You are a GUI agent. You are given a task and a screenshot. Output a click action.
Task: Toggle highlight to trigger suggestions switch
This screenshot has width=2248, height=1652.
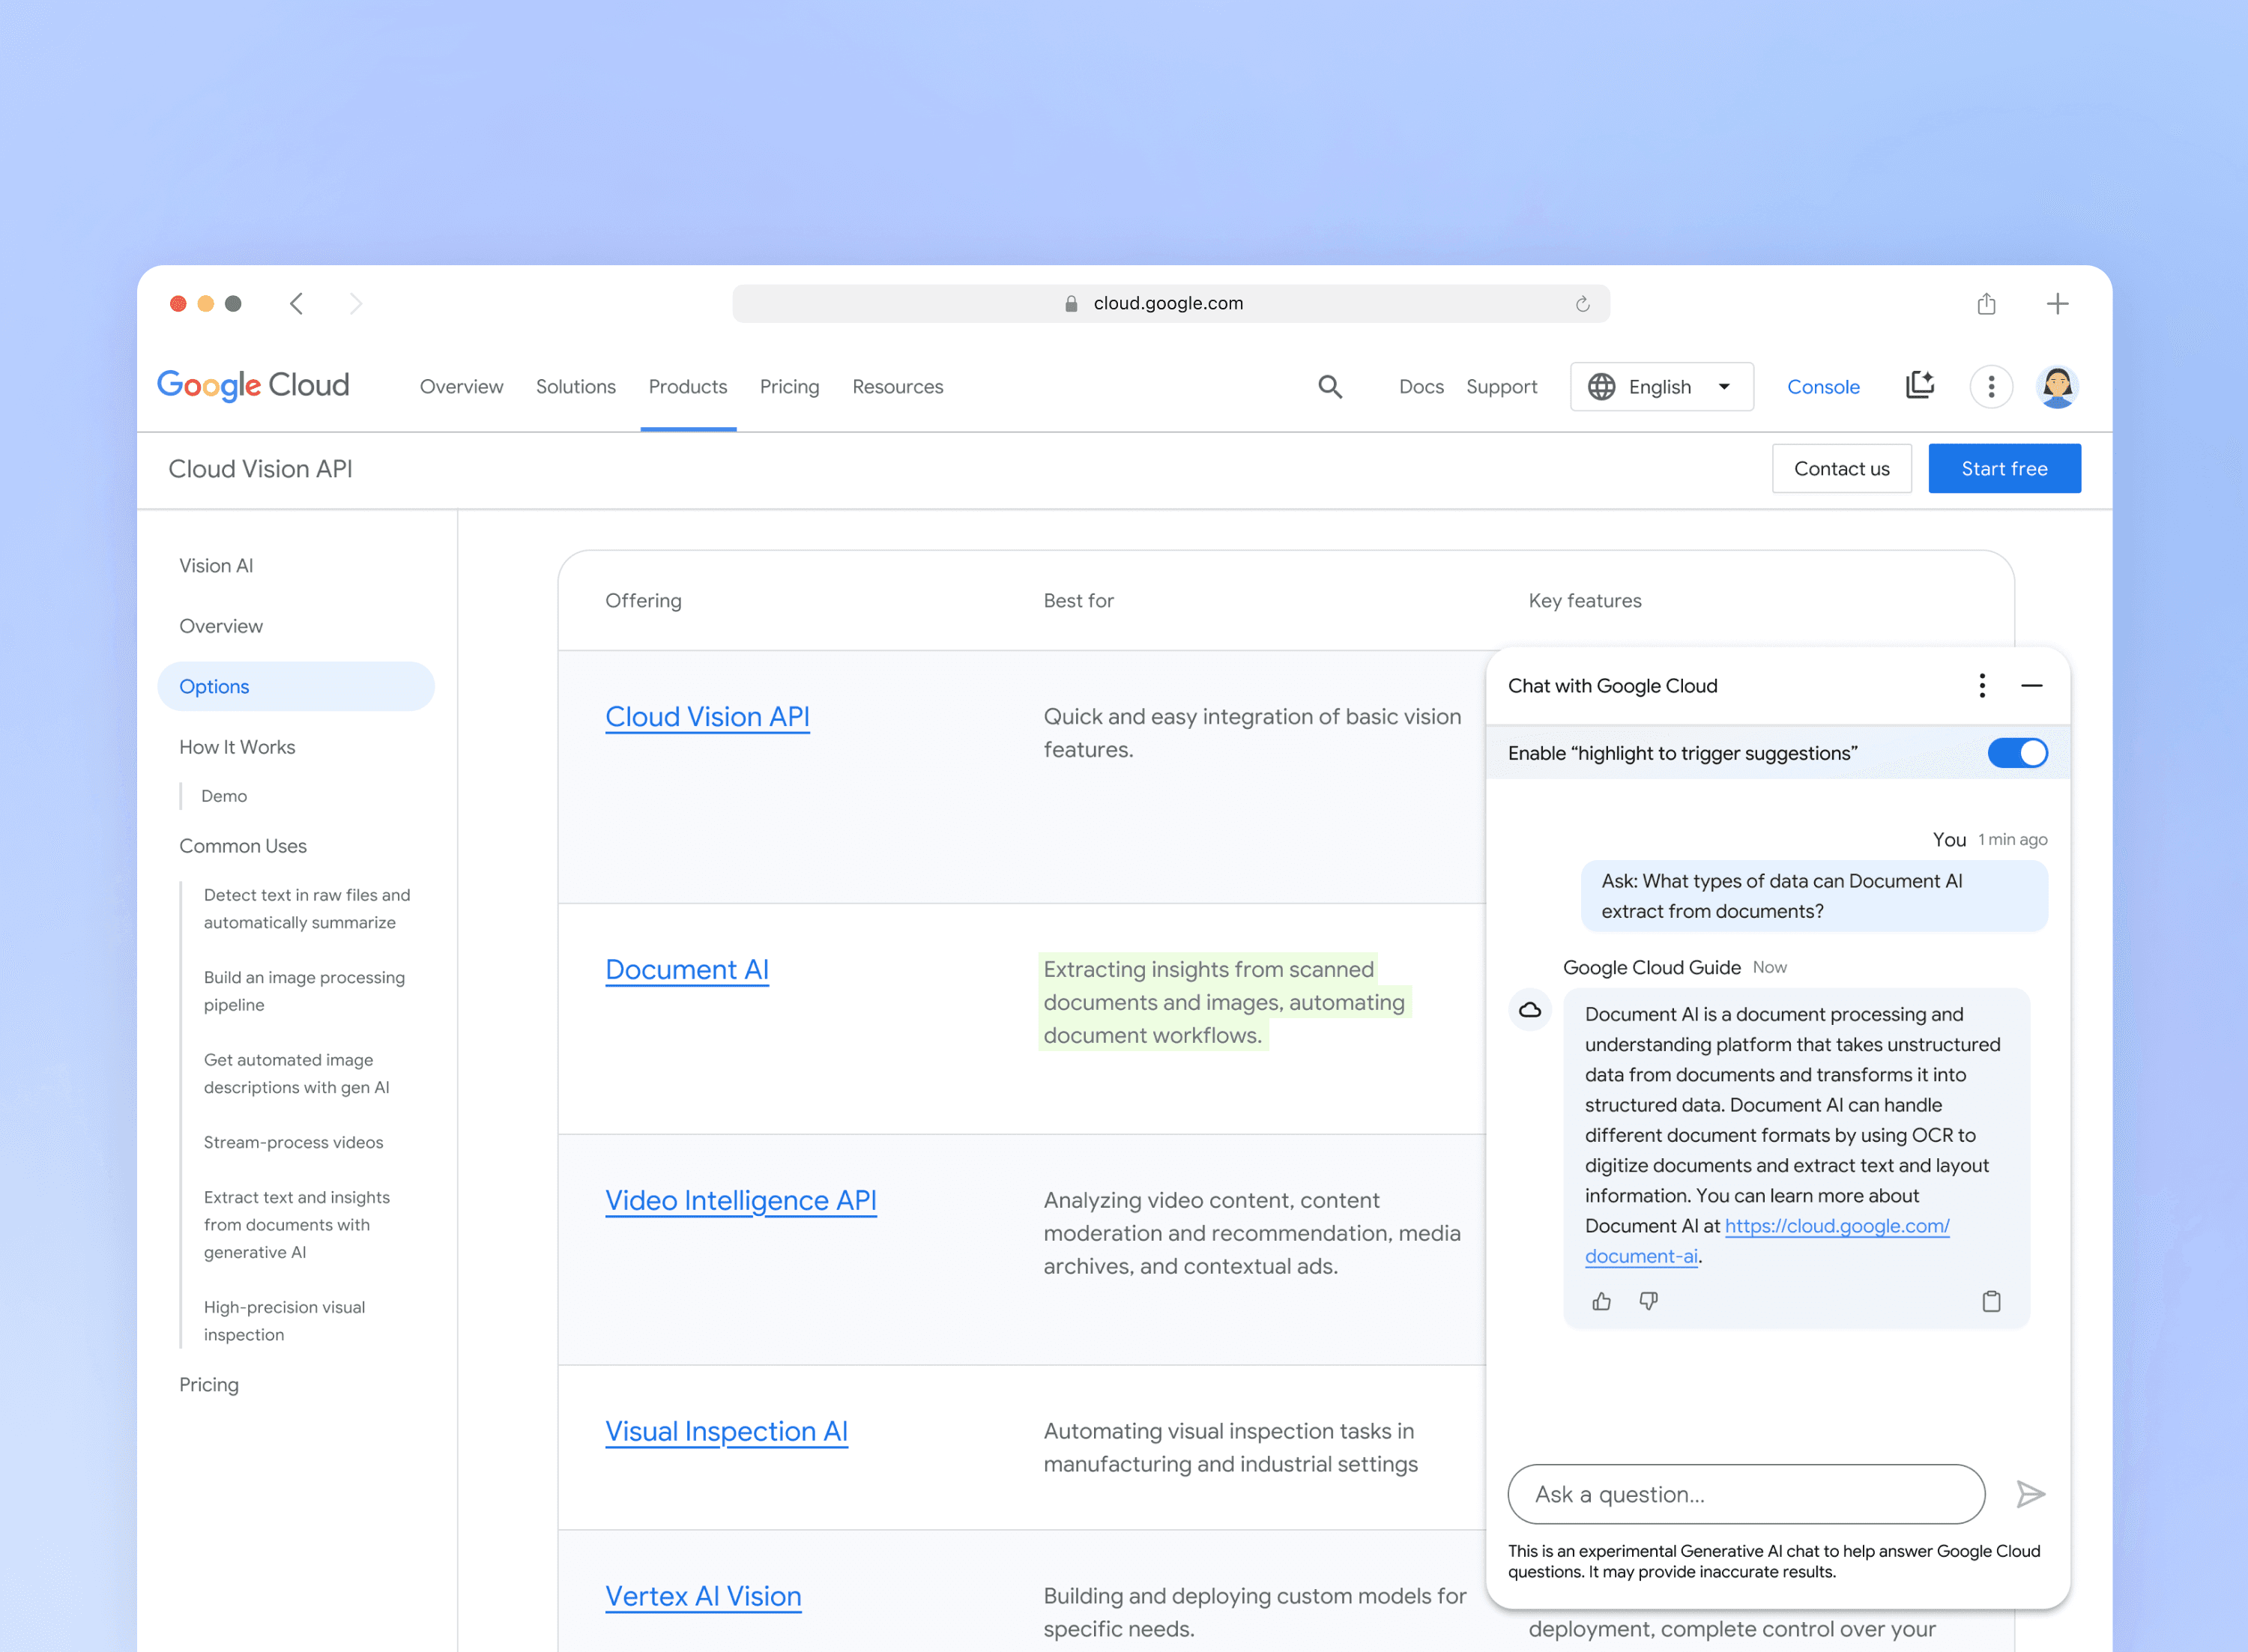click(2017, 753)
